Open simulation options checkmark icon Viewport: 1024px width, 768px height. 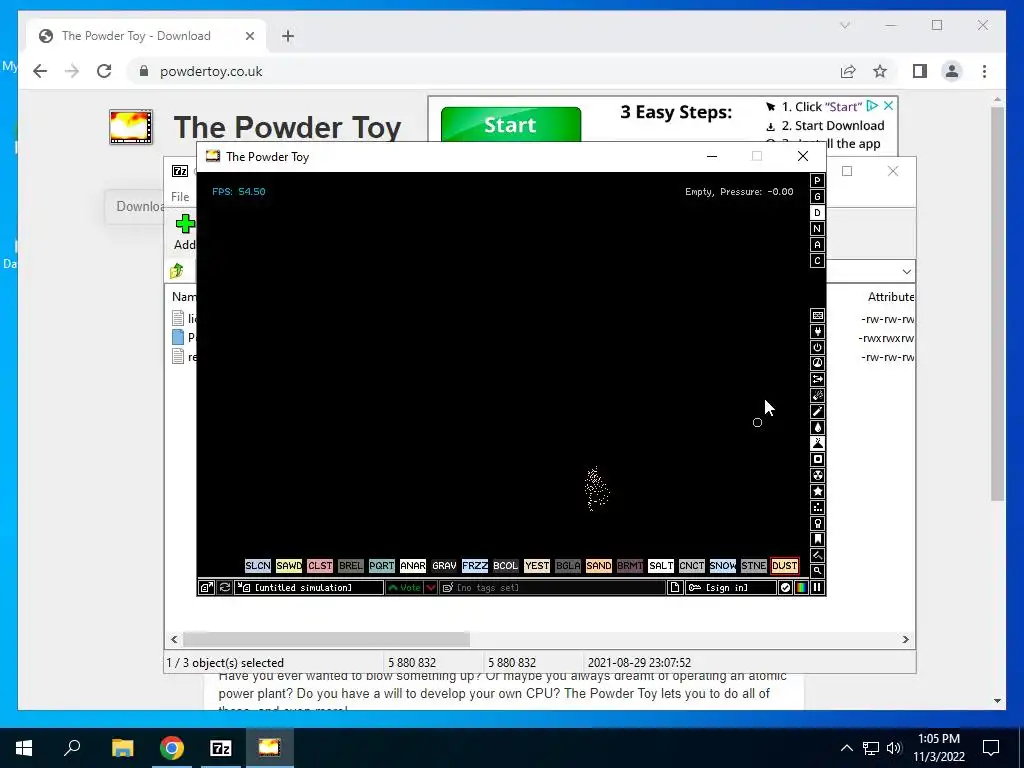tap(785, 588)
